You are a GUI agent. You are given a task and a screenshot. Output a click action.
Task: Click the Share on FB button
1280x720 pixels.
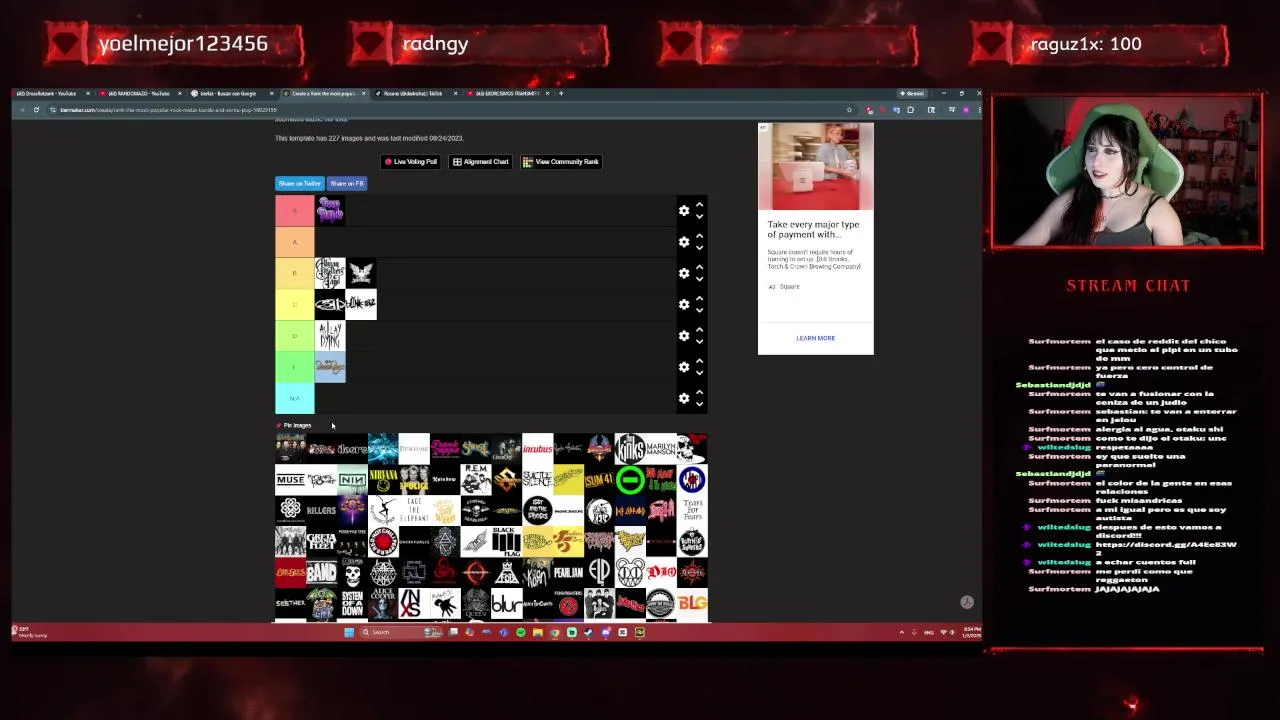point(347,184)
